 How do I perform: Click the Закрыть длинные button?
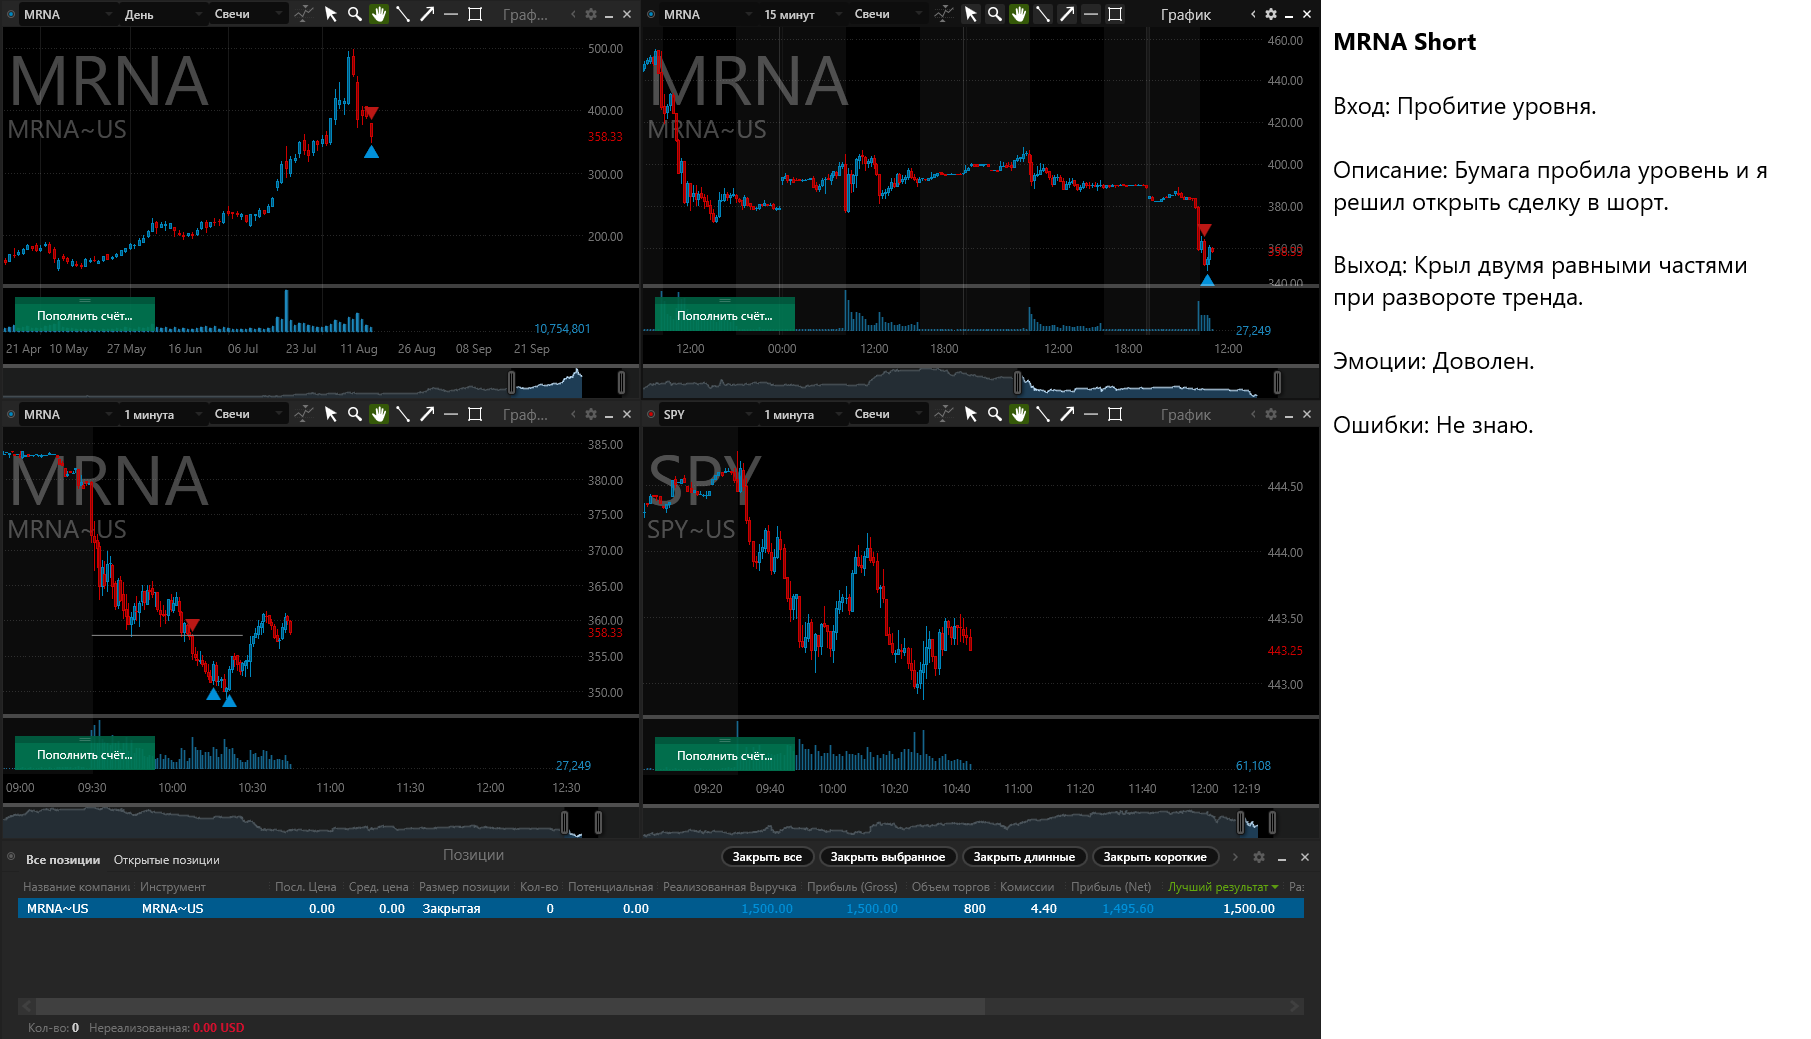(x=1024, y=857)
